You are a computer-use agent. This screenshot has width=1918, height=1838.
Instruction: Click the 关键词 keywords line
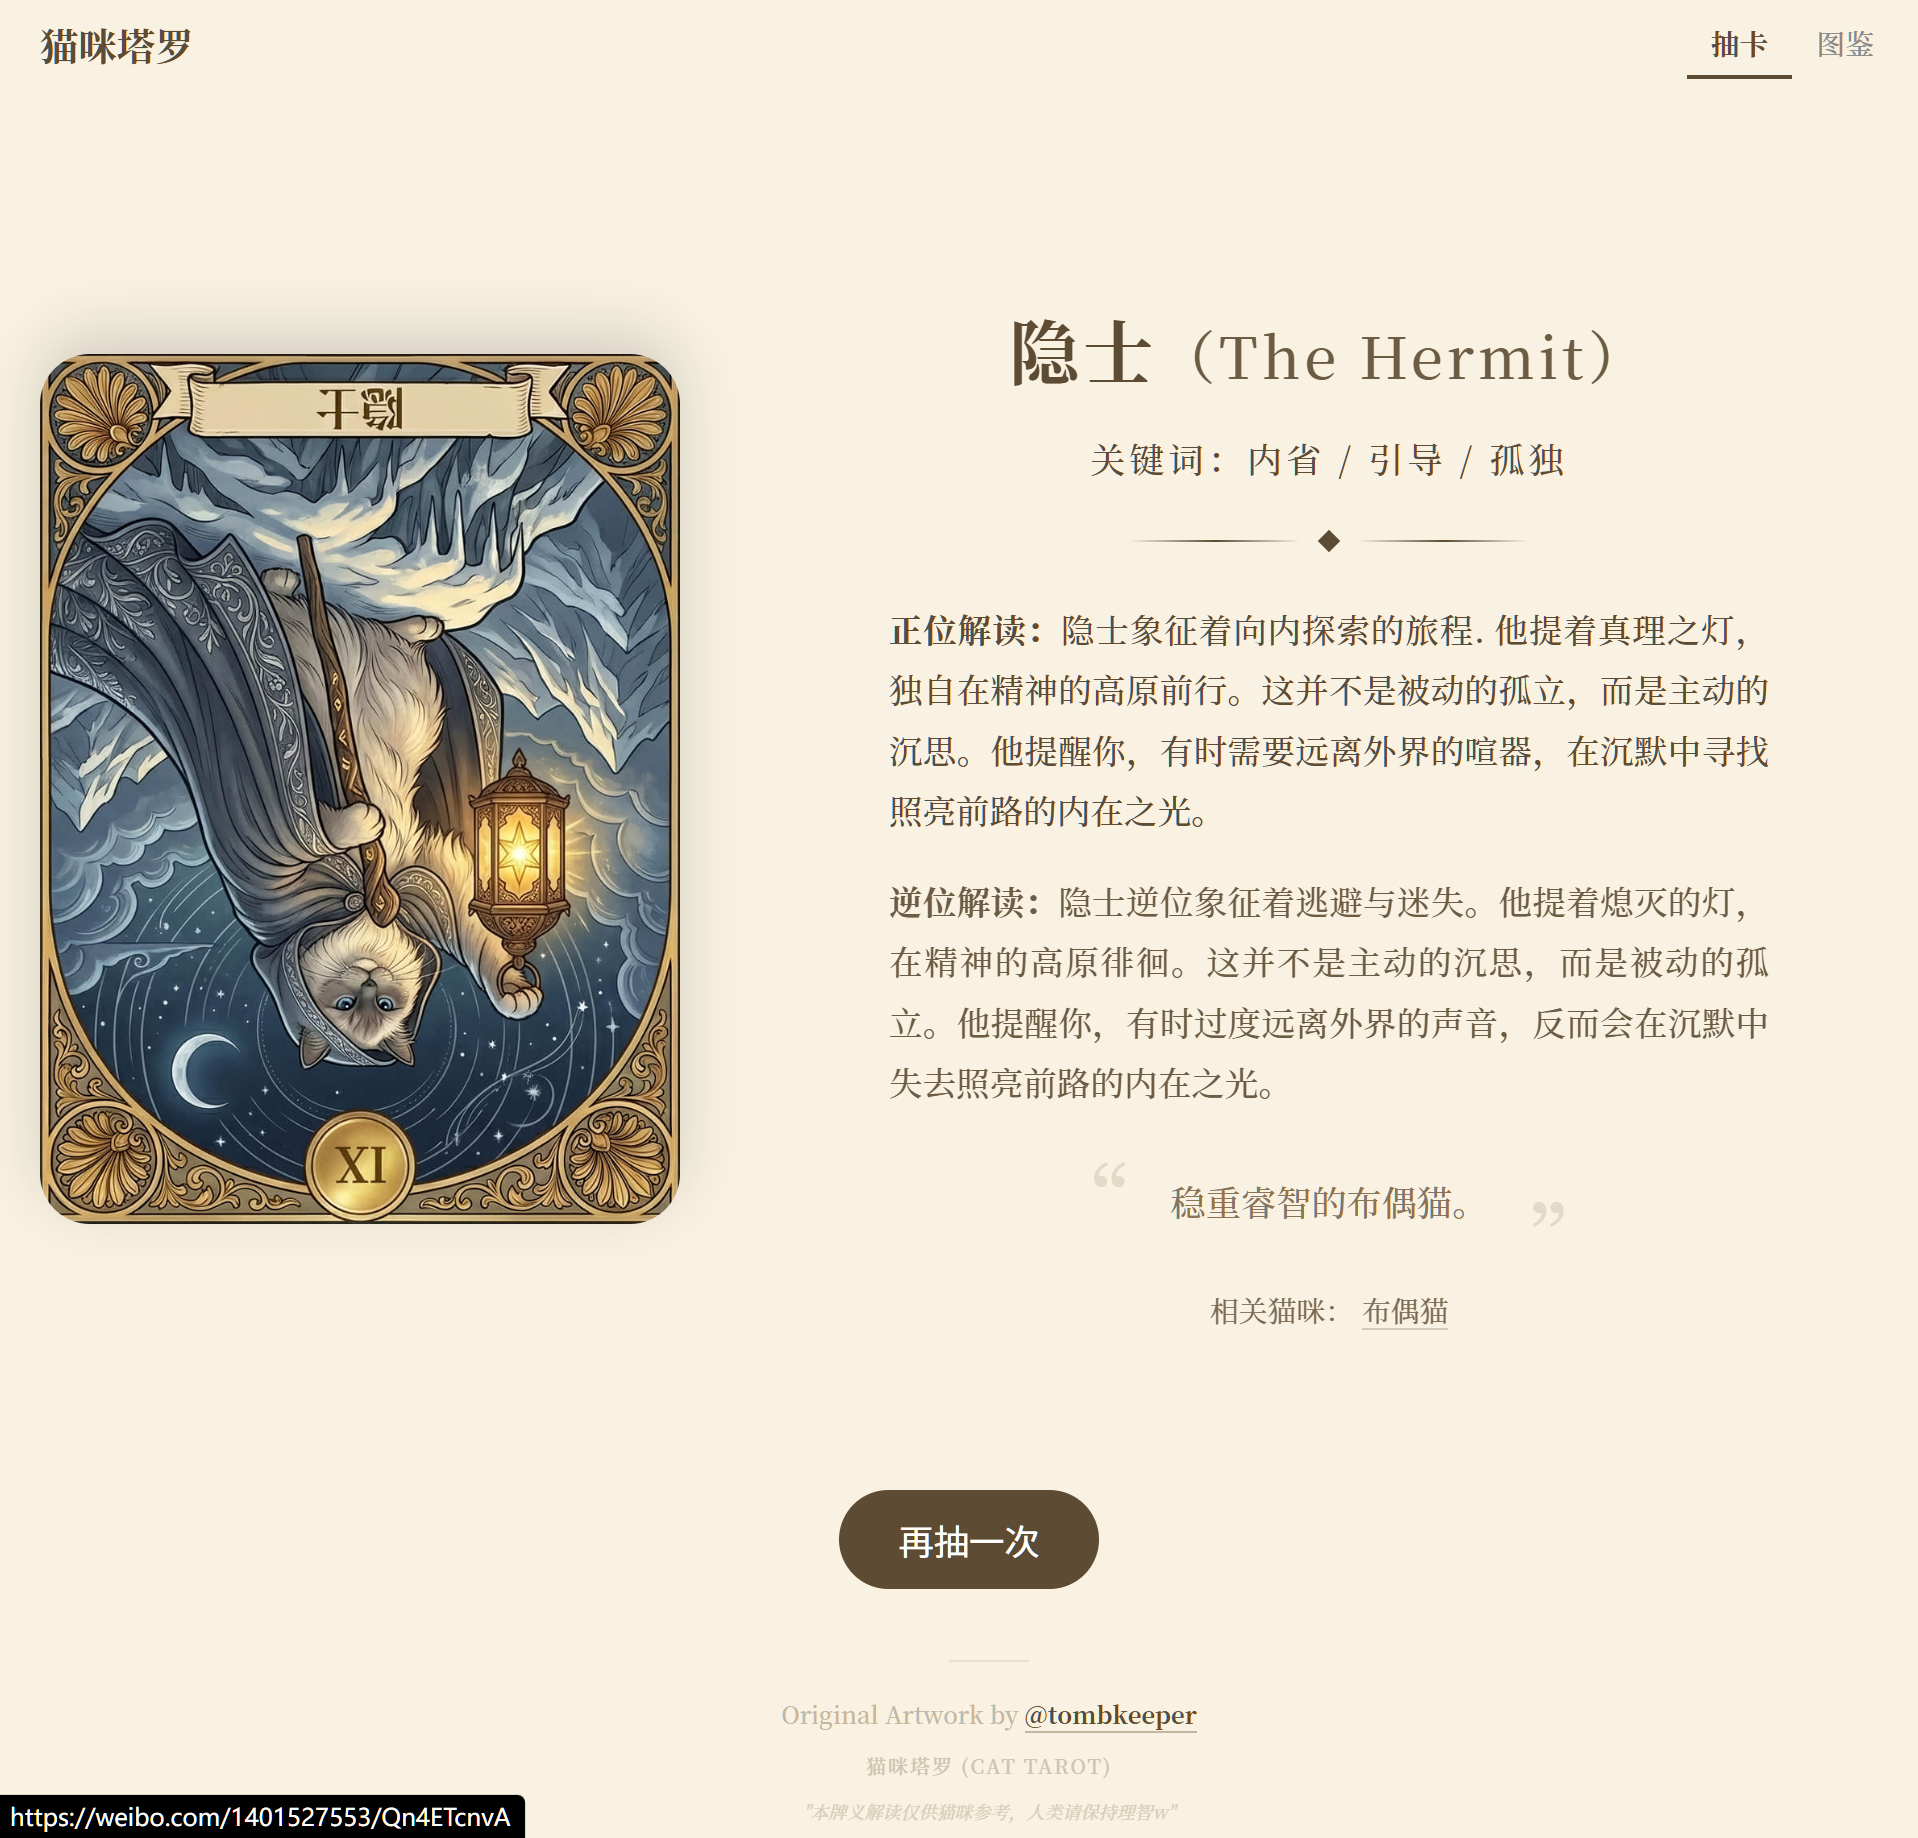click(1327, 460)
